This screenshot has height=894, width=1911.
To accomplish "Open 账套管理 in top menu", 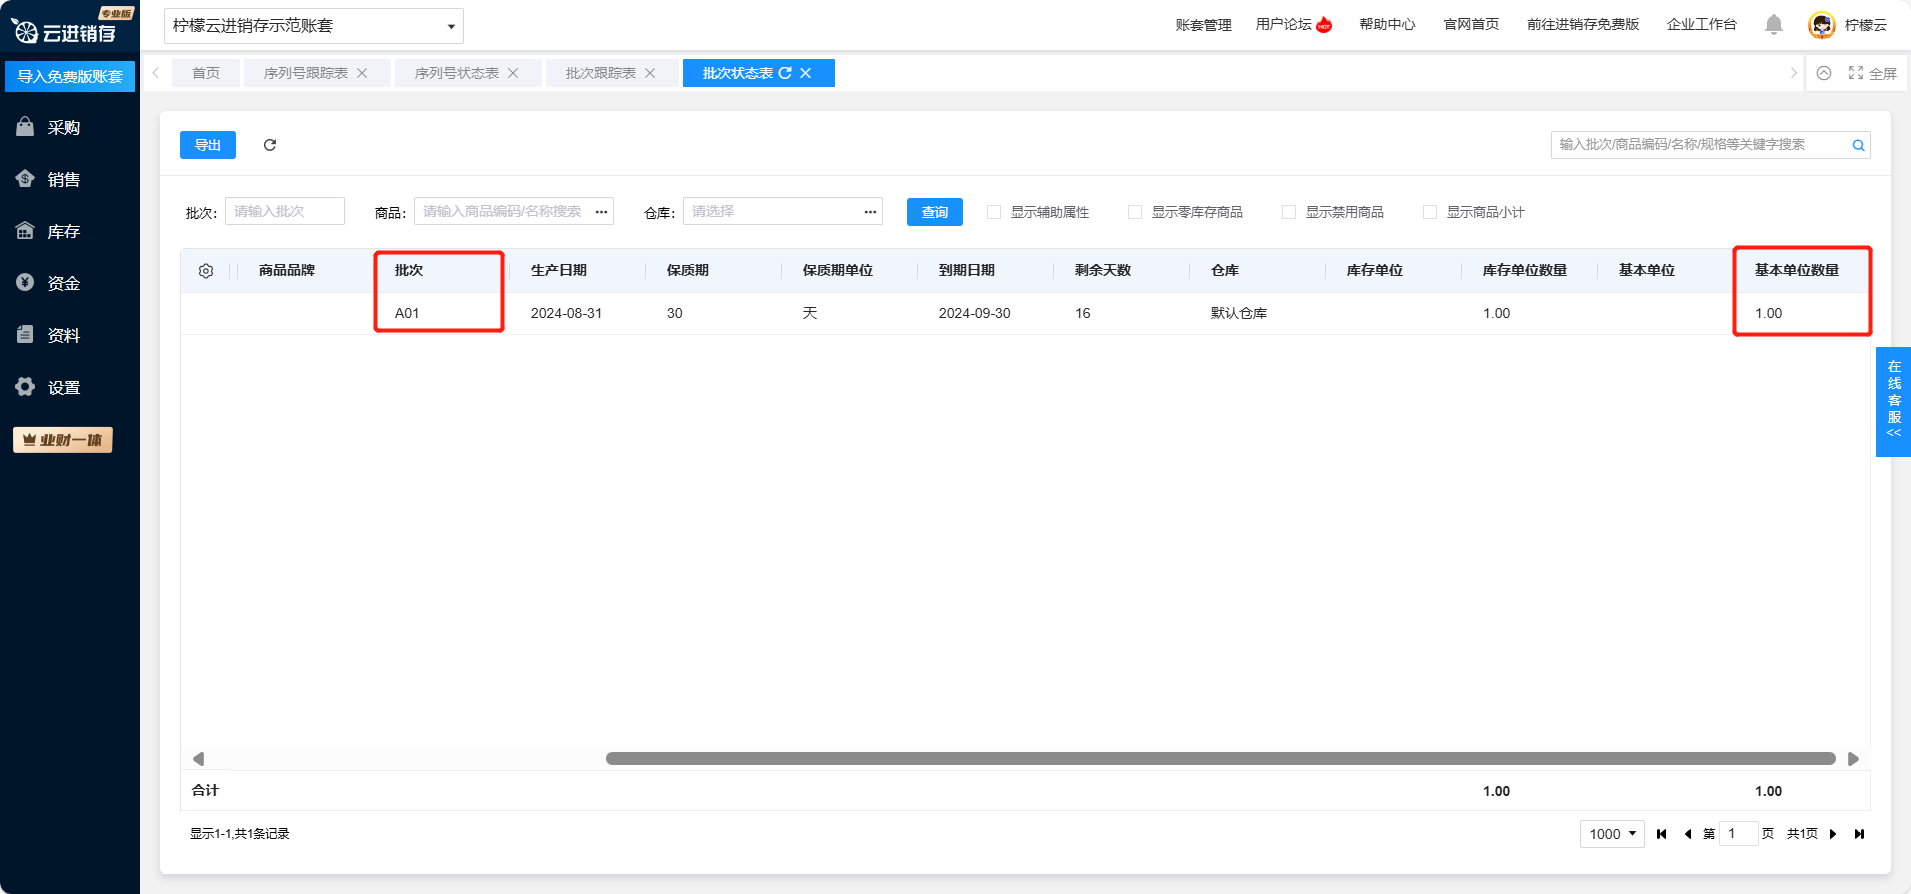I will [x=1203, y=25].
